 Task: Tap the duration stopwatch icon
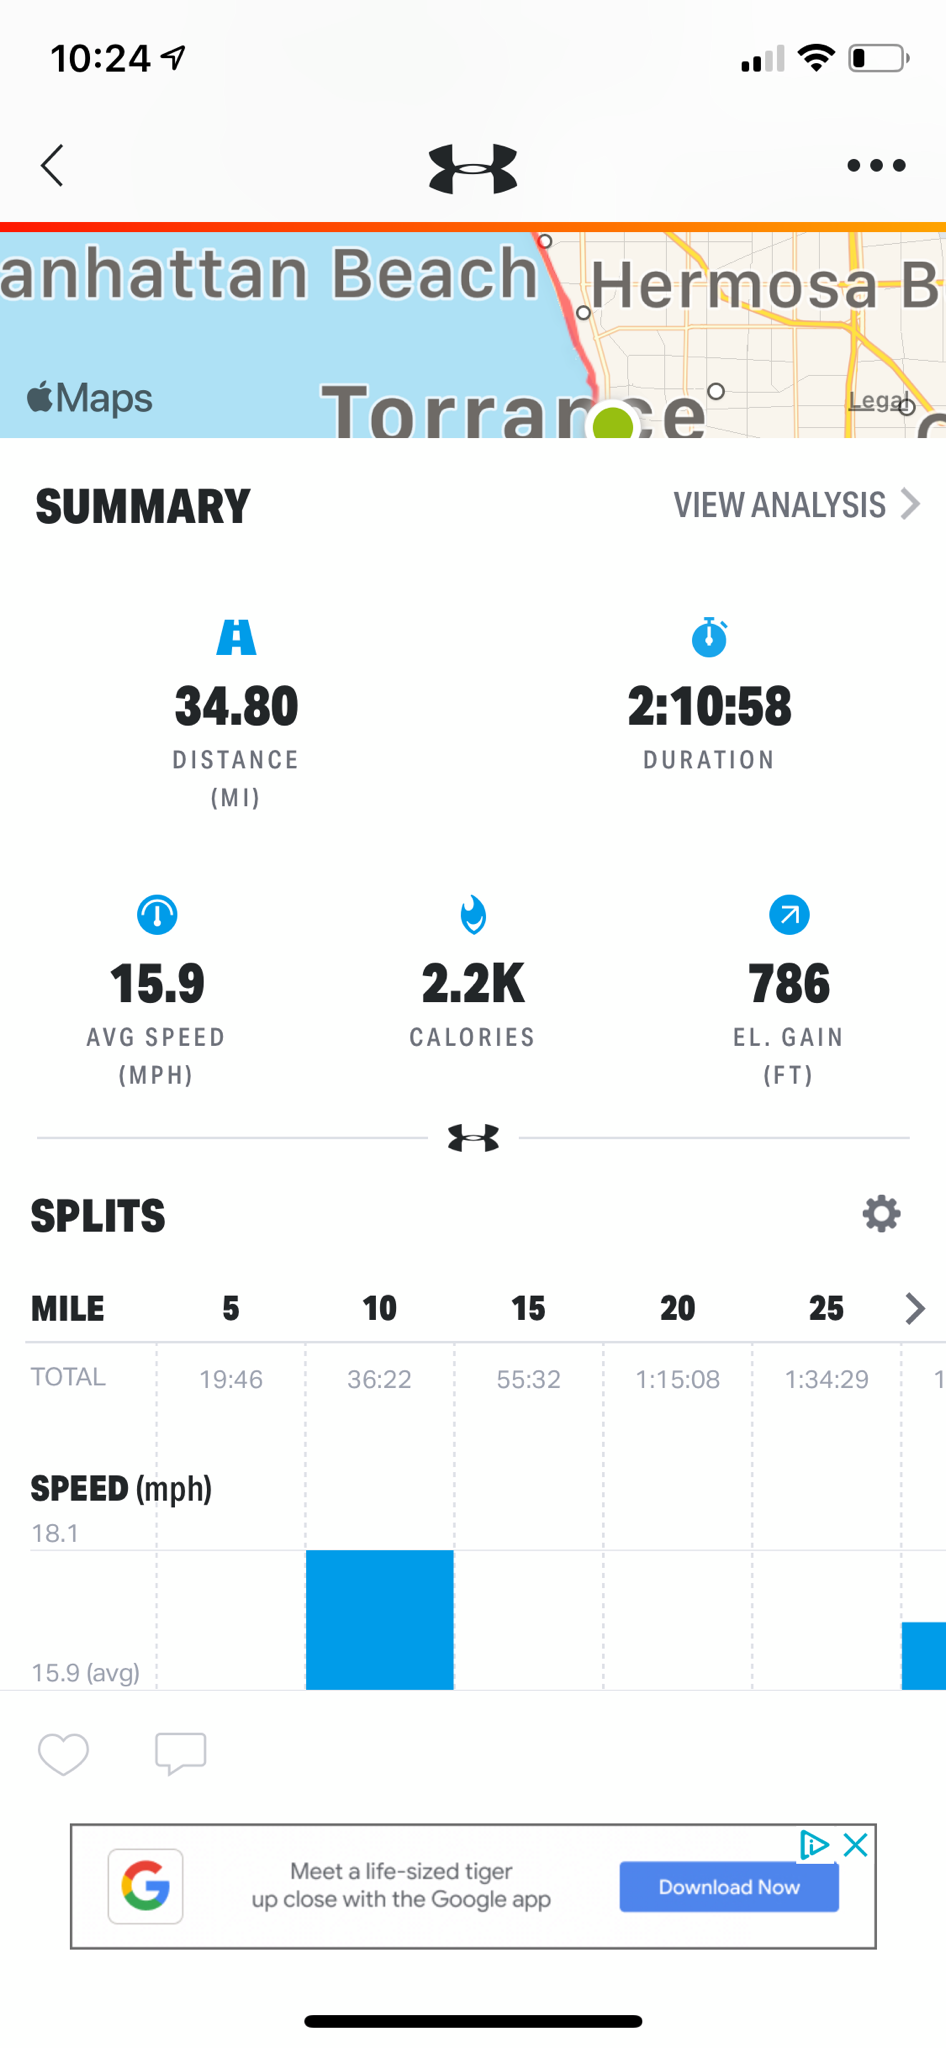click(709, 637)
